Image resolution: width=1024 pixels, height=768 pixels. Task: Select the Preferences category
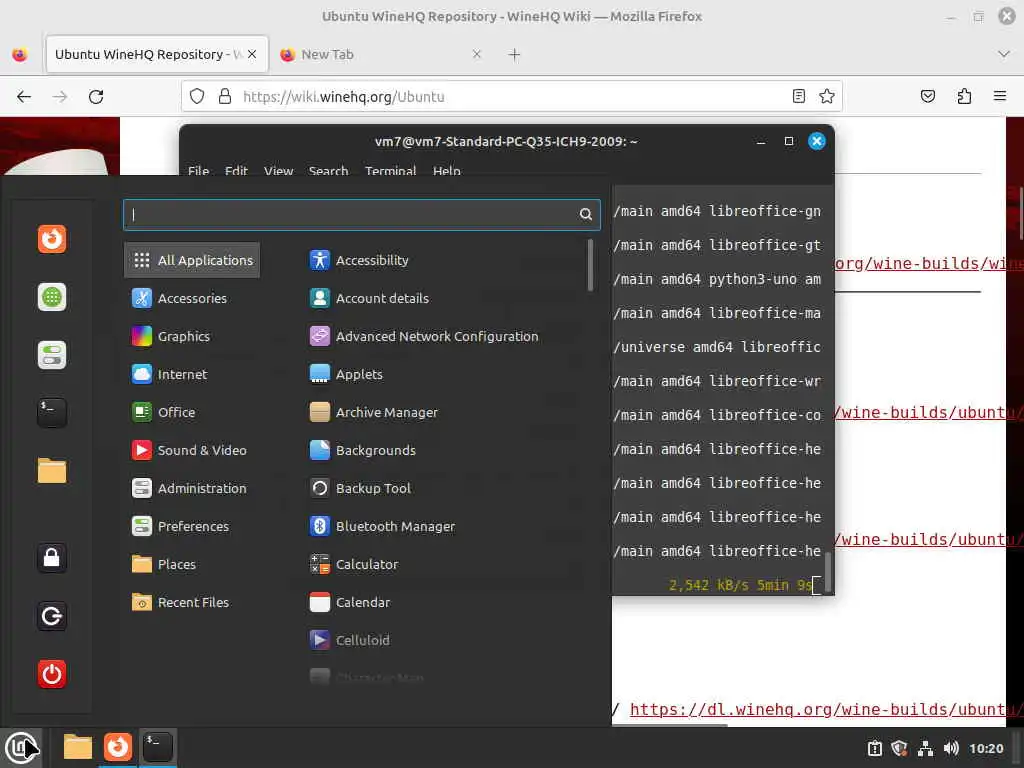pos(180,526)
